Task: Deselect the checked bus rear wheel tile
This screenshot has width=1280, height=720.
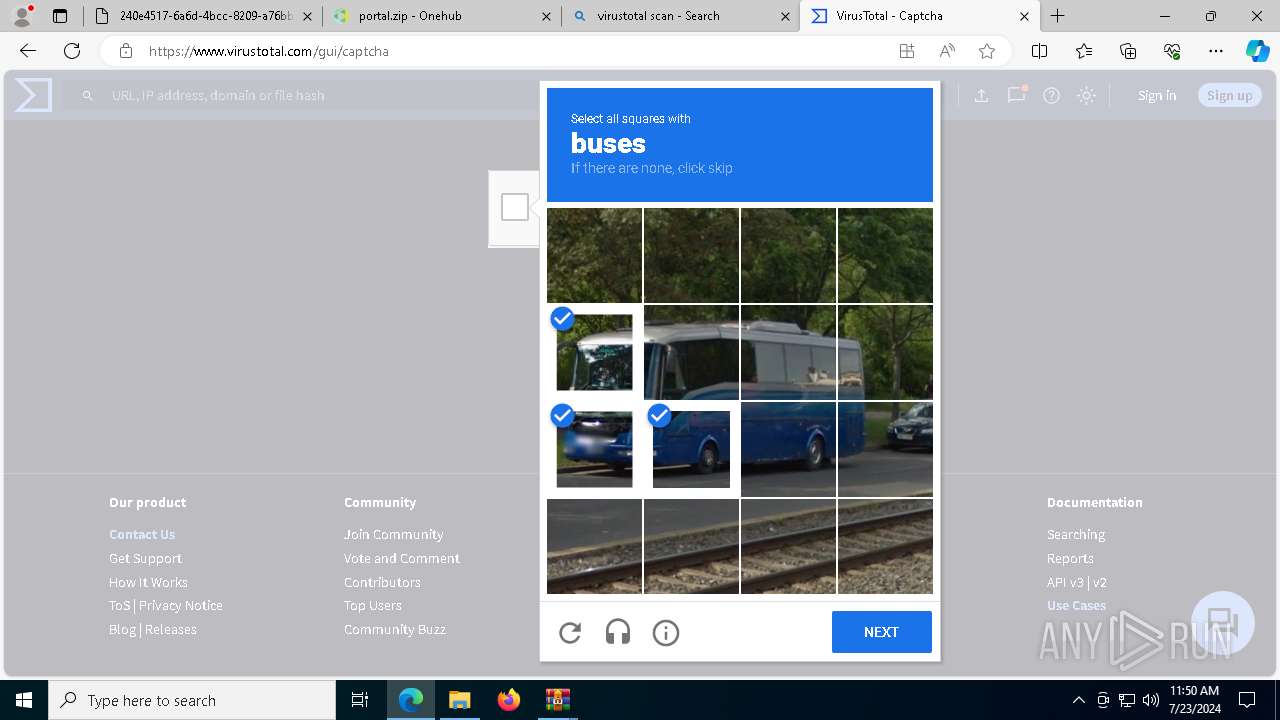Action: [x=691, y=449]
